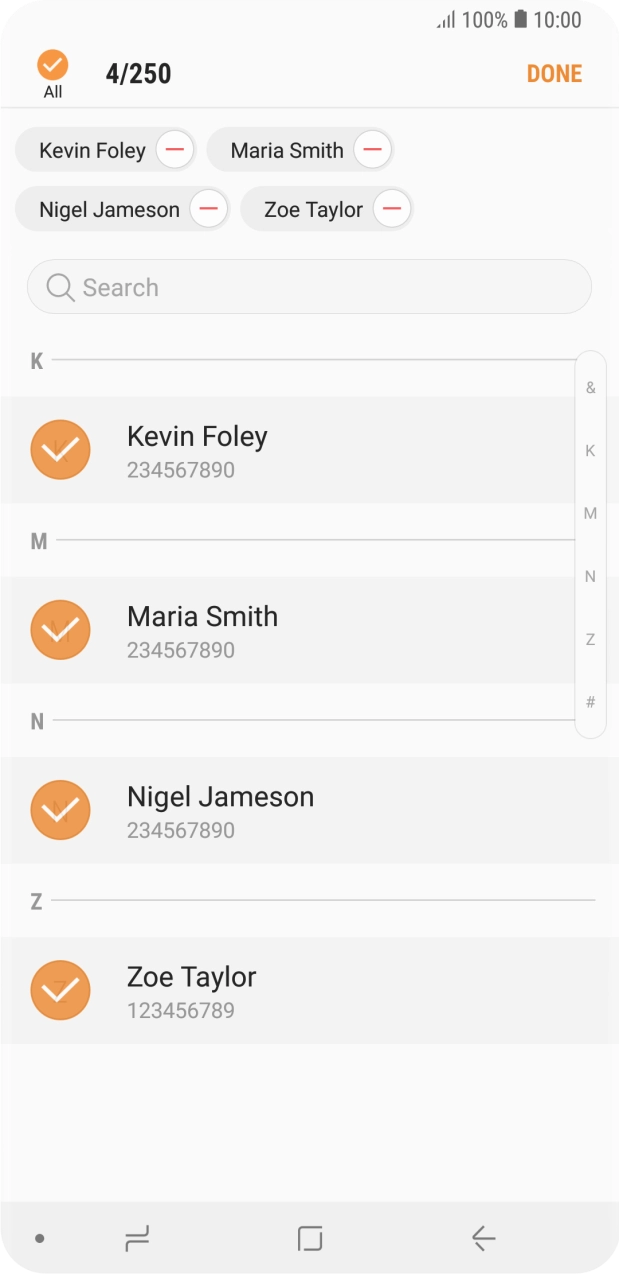Open recent apps from navigation bar
The image size is (619, 1274).
pyautogui.click(x=137, y=1239)
